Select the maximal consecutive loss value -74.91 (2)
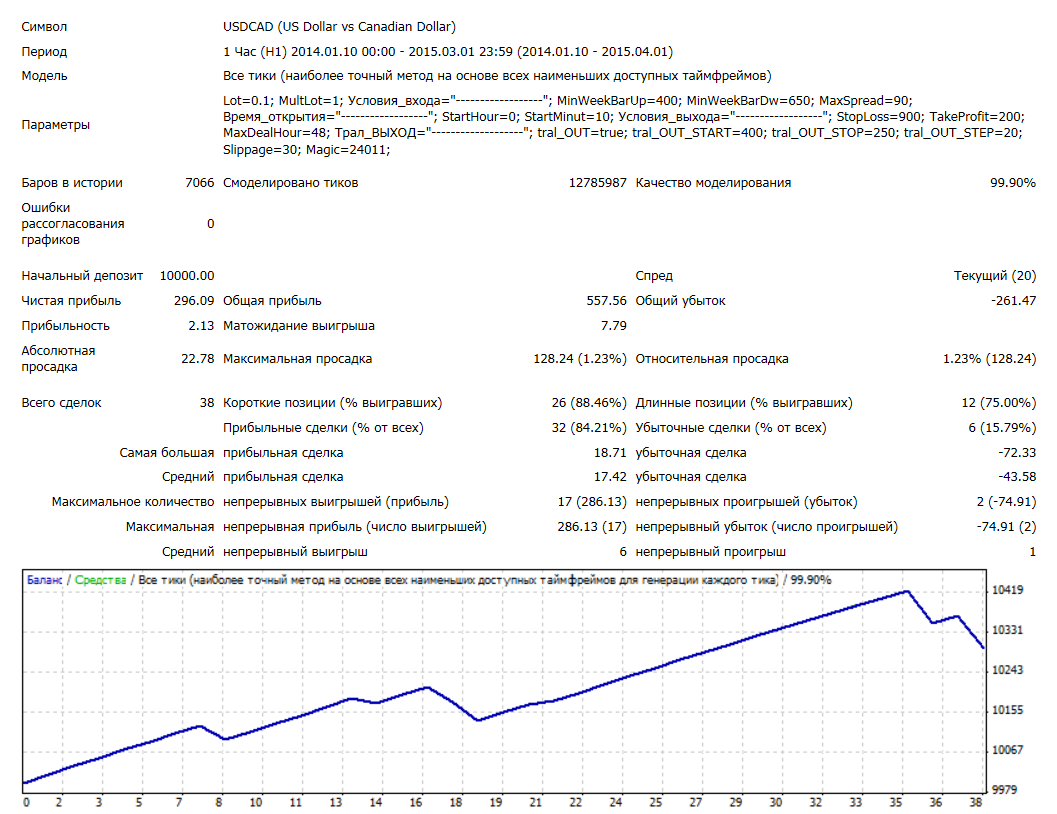1057x814 pixels. pyautogui.click(x=1006, y=526)
